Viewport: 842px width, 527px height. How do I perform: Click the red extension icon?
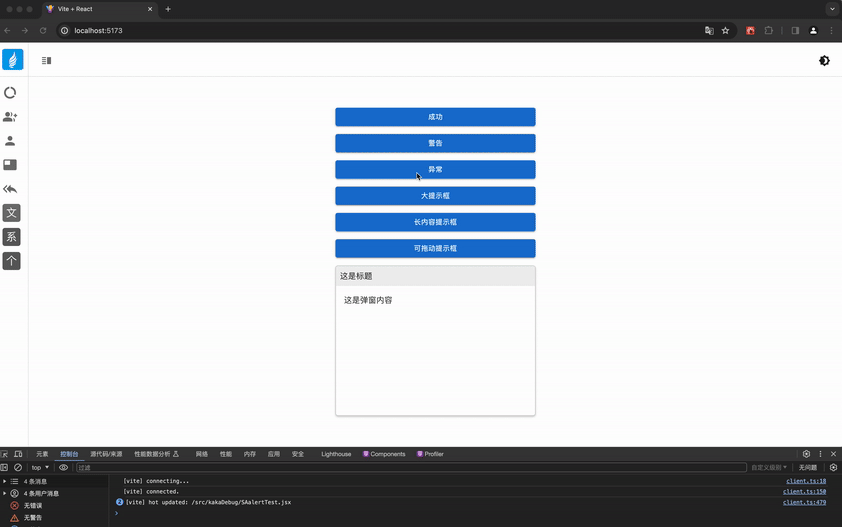tap(750, 31)
